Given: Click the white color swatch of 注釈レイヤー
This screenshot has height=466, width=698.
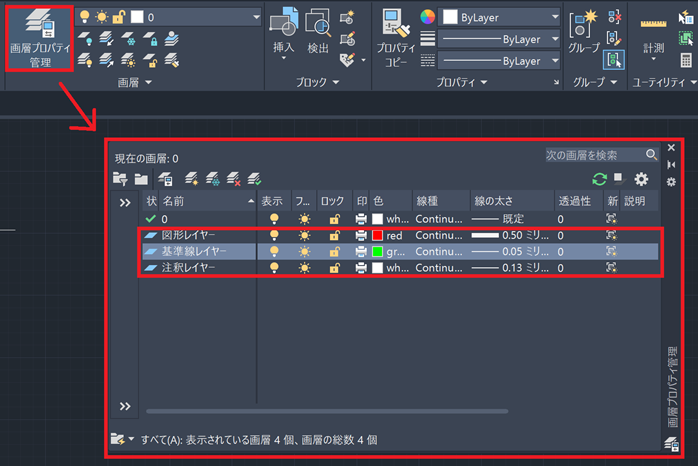Looking at the screenshot, I should 377,267.
